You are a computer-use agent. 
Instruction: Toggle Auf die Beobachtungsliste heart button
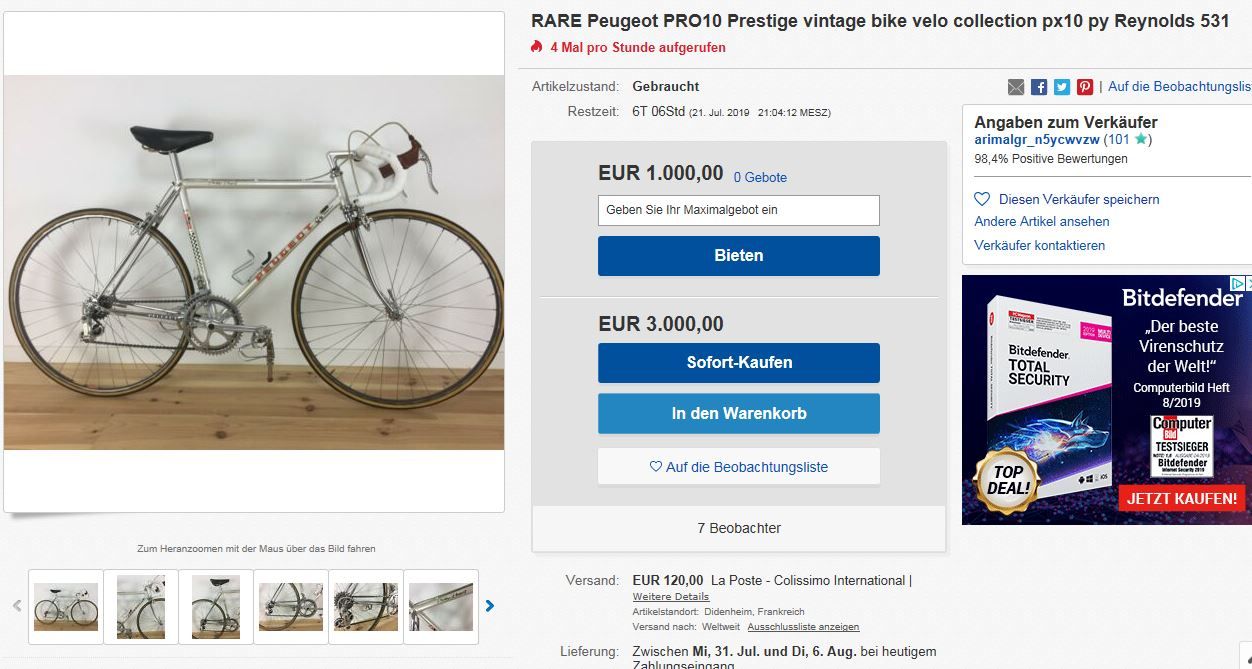[x=739, y=467]
